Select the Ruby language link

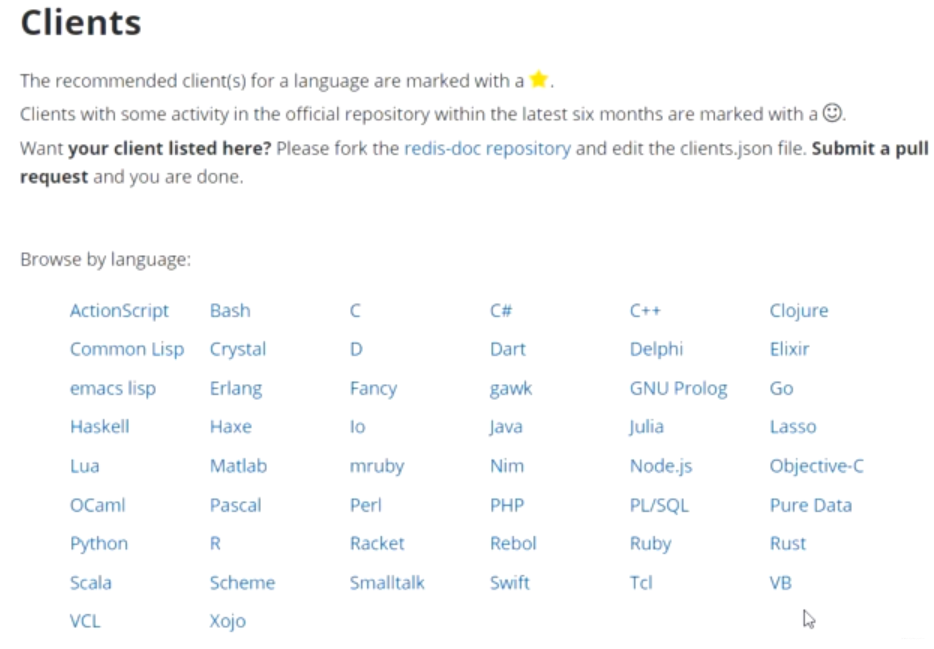(x=650, y=543)
